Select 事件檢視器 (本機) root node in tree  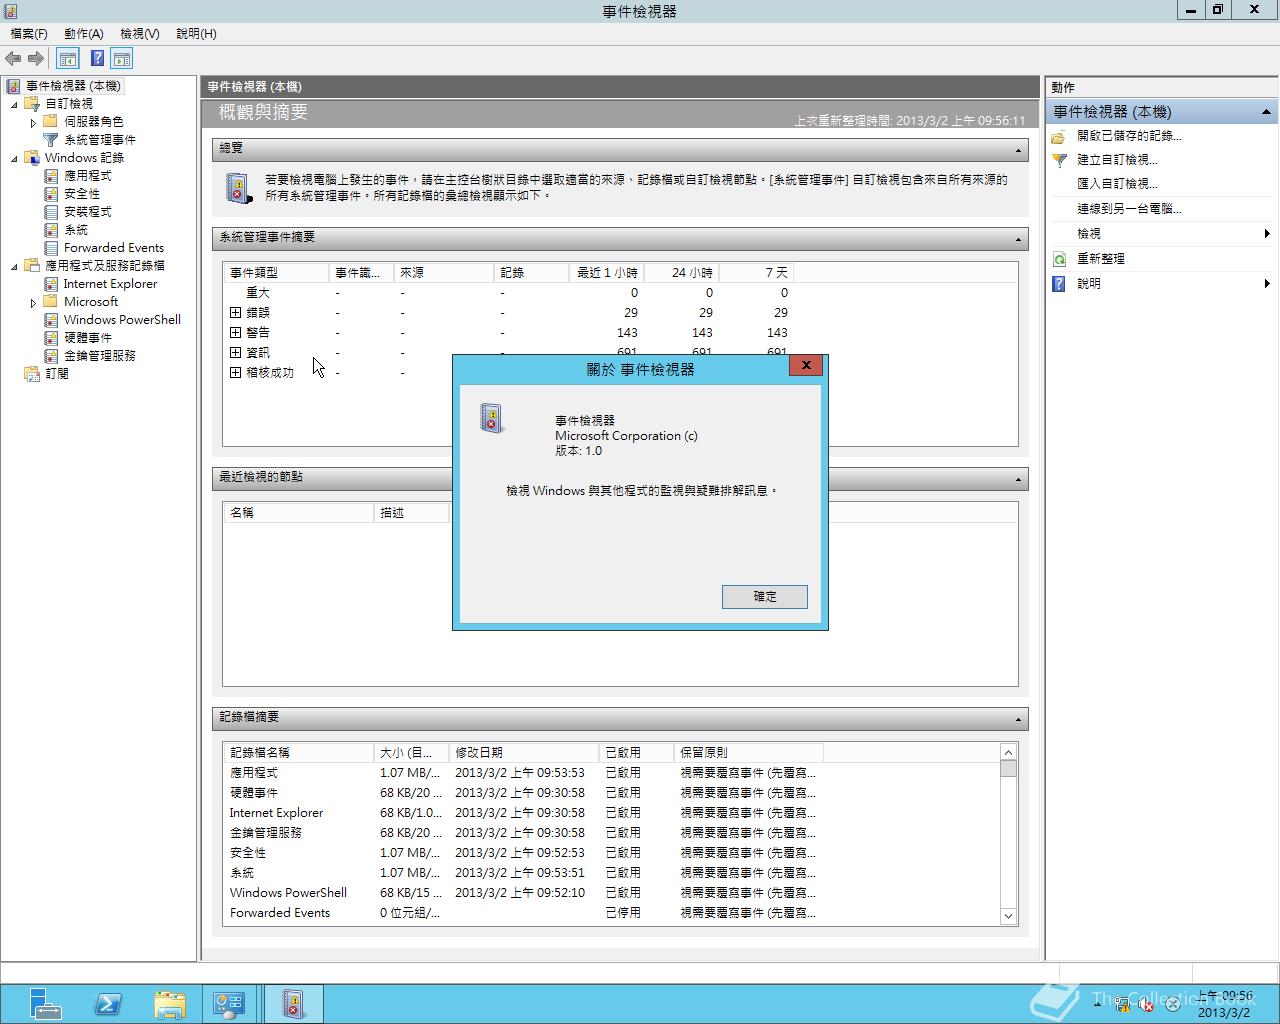coord(73,86)
